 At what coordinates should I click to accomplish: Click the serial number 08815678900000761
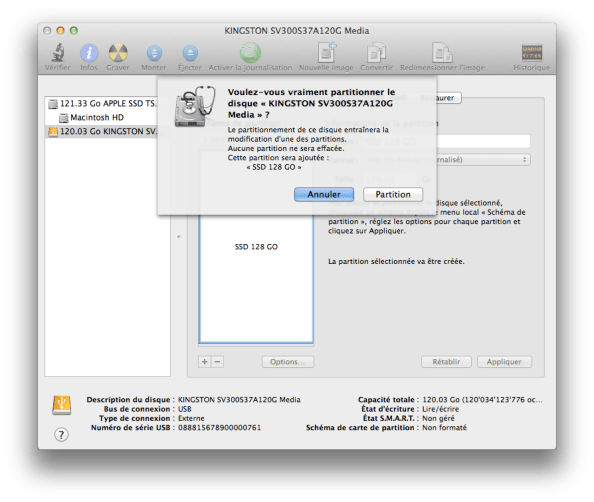[219, 428]
